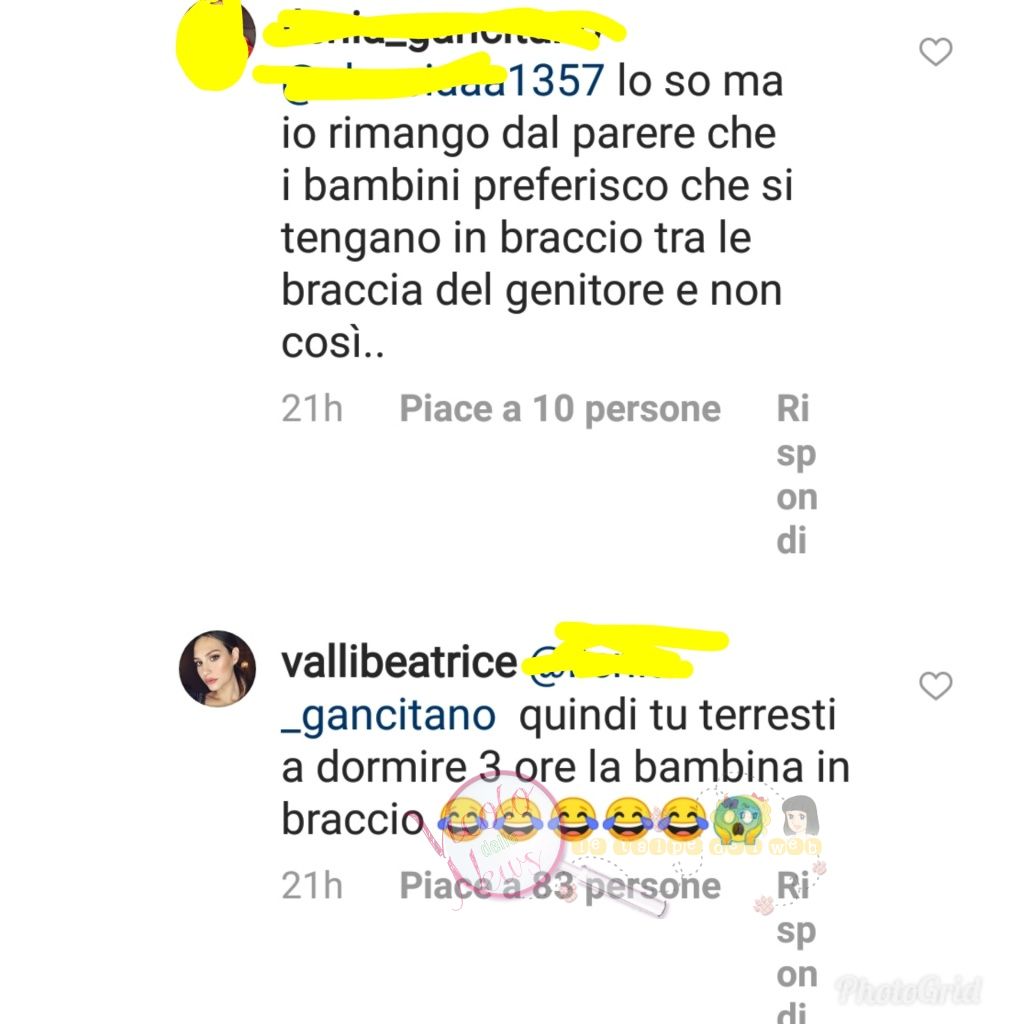The width and height of the screenshot is (1024, 1024).
Task: Like the first comment with the heart
Action: [x=935, y=52]
